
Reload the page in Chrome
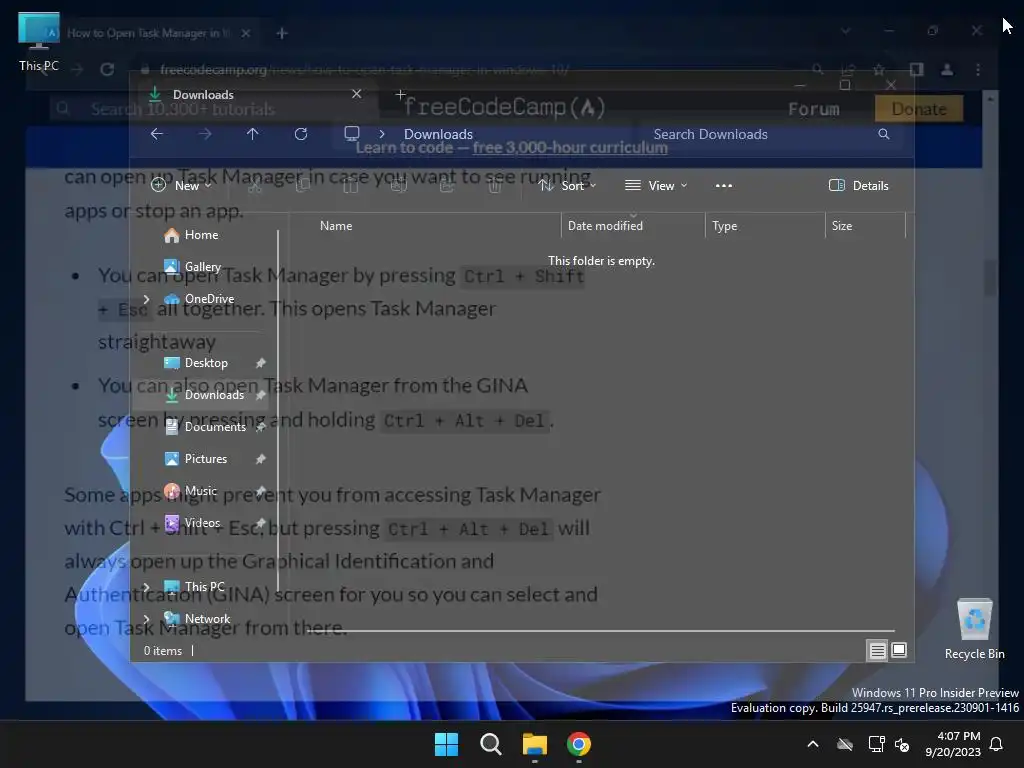[x=107, y=69]
